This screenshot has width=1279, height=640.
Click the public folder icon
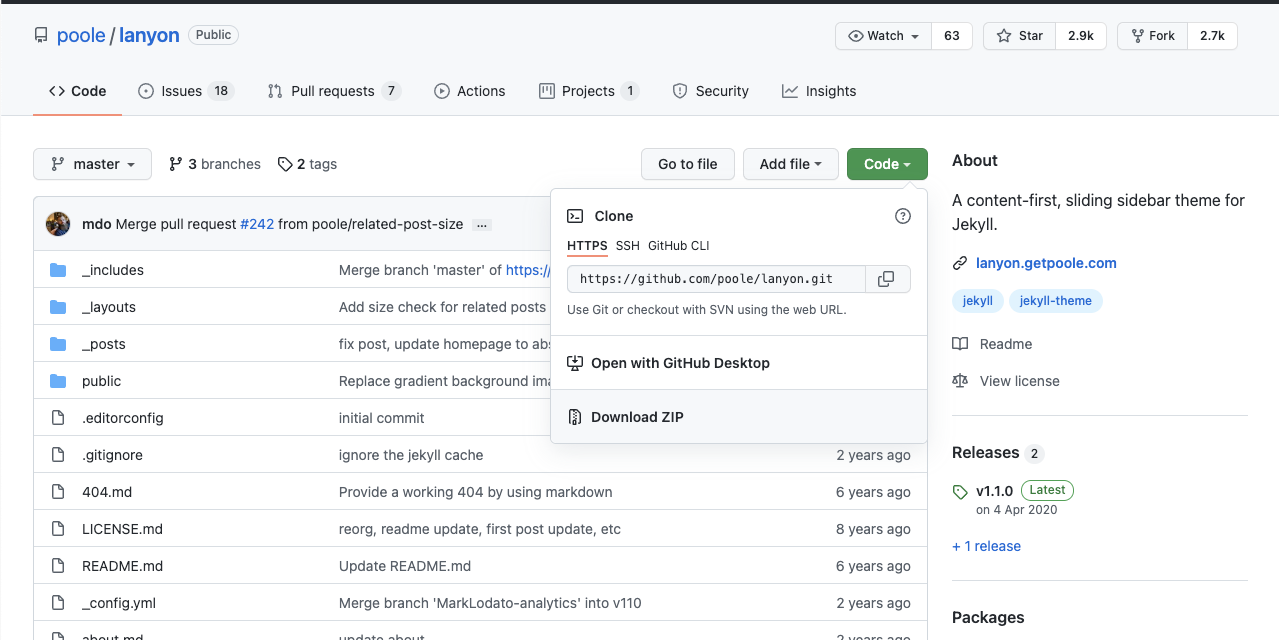click(58, 381)
